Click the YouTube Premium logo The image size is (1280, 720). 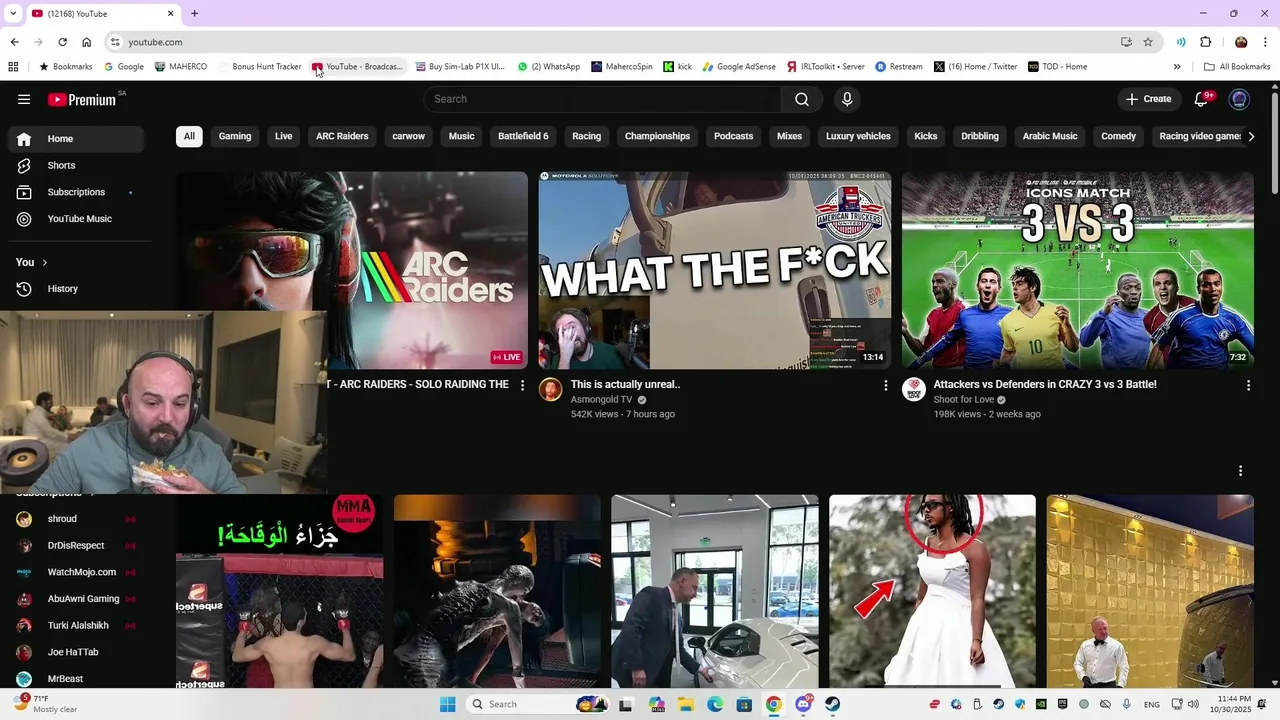click(82, 99)
